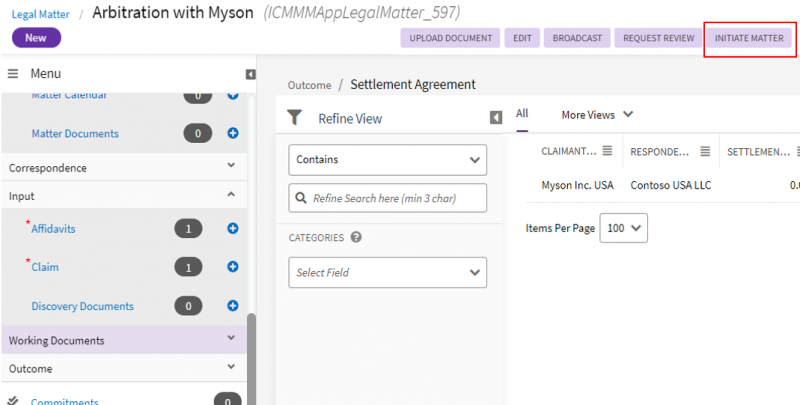Click the Affidavits count badge
The height and width of the screenshot is (405, 800).
pos(188,229)
